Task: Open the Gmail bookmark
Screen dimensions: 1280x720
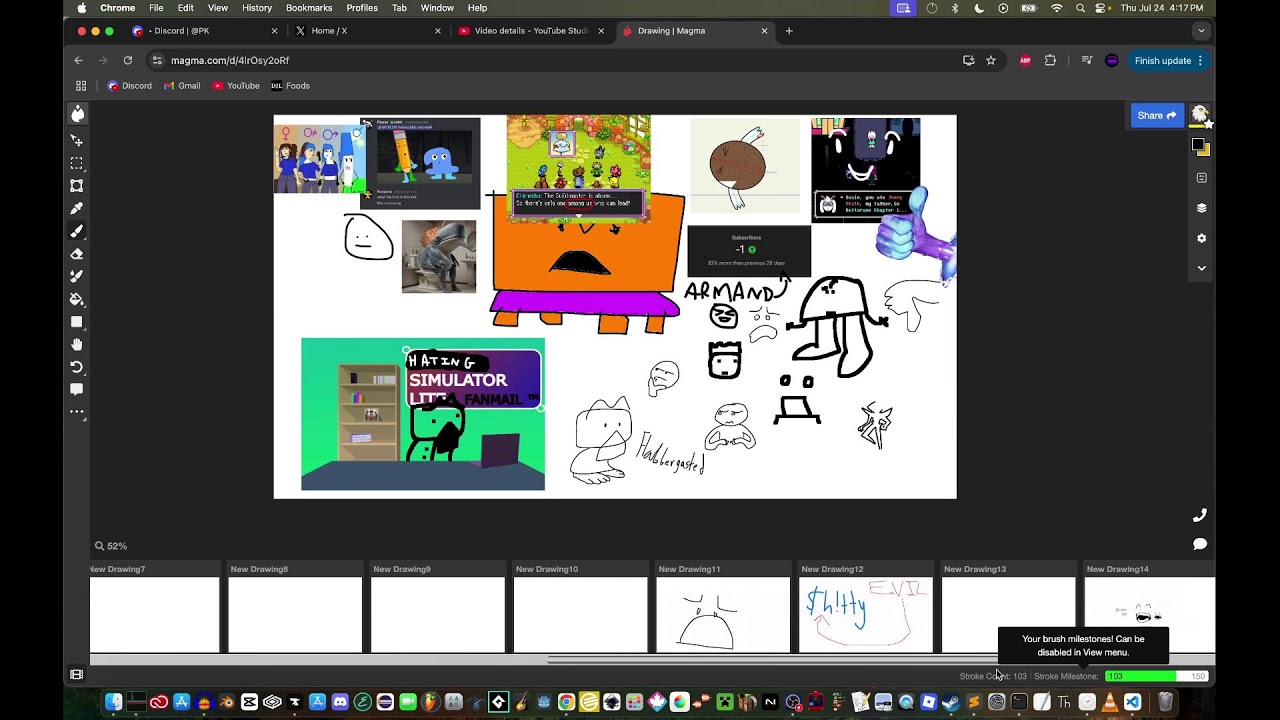Action: click(182, 86)
